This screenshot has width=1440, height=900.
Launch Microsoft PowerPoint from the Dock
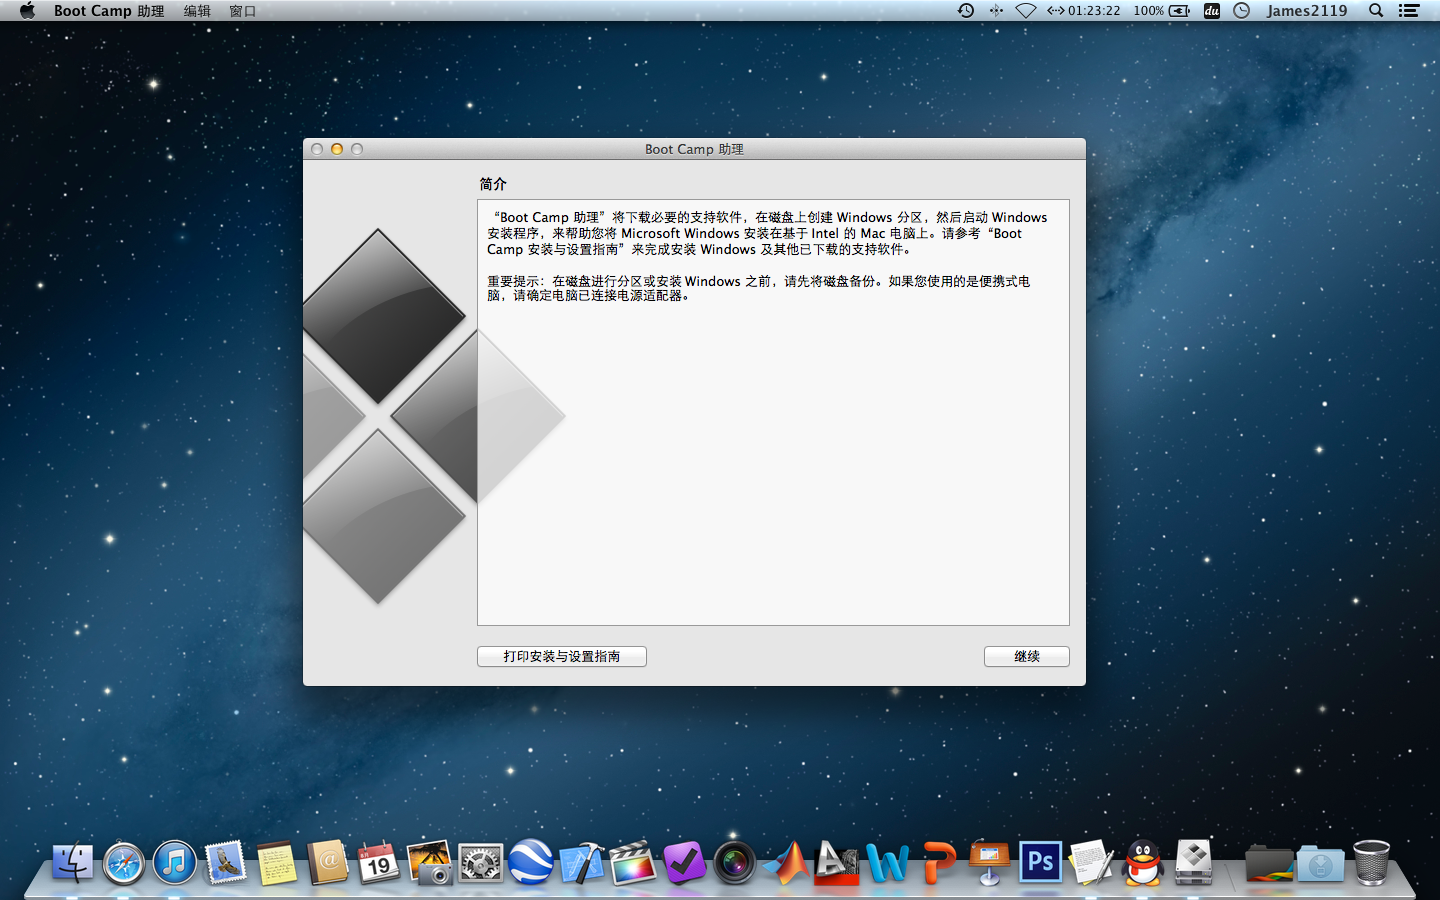coord(939,863)
